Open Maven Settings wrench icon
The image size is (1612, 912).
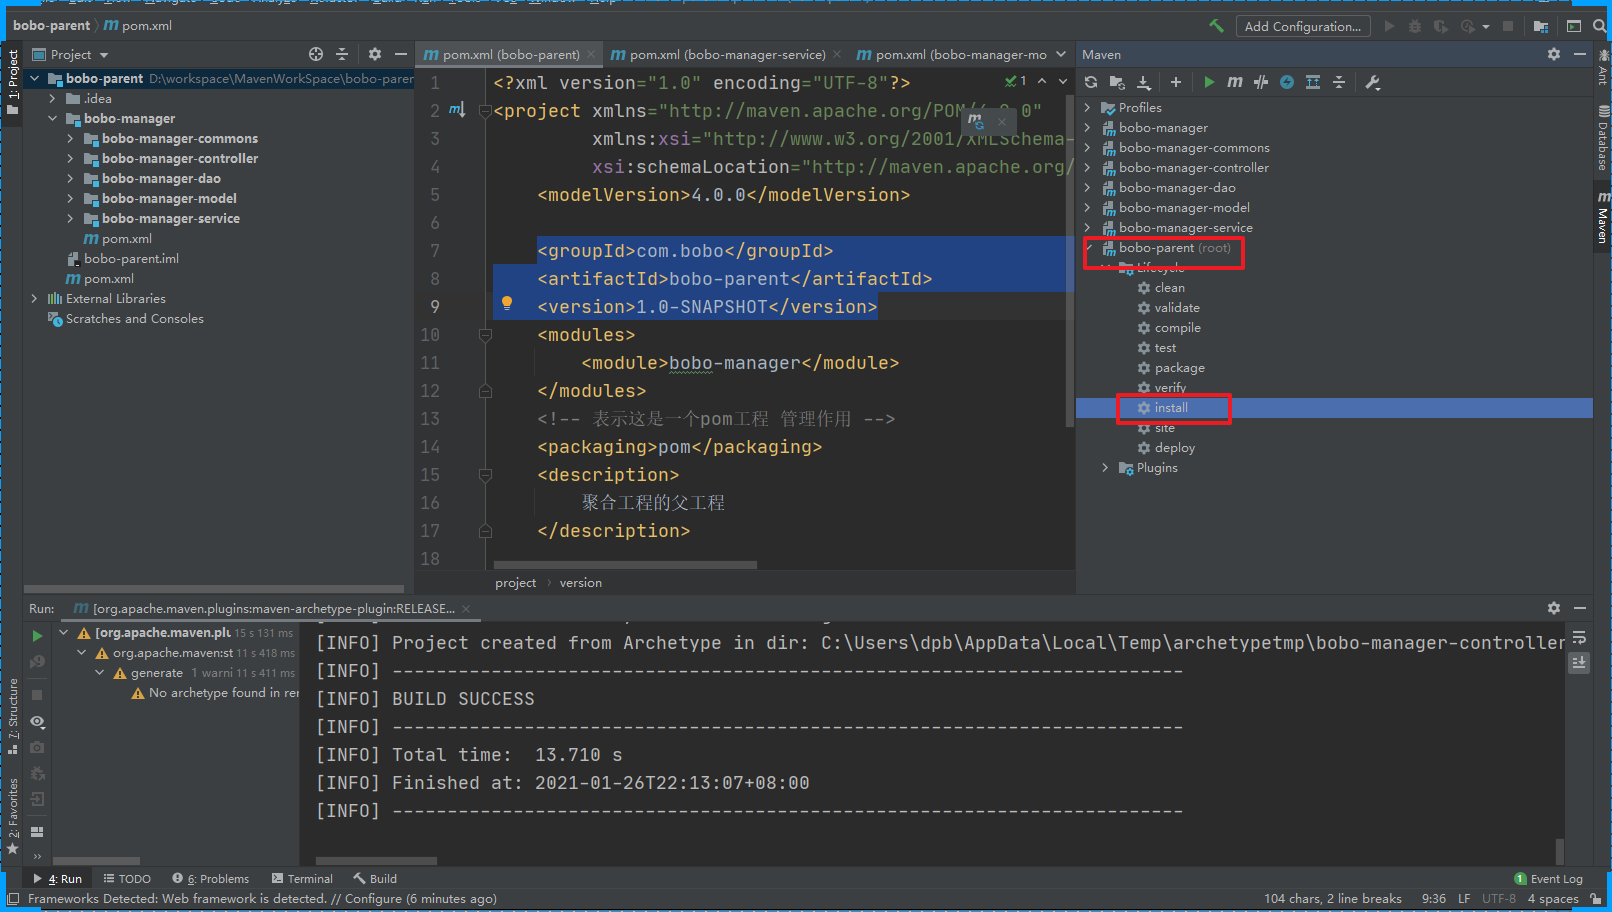click(1373, 82)
